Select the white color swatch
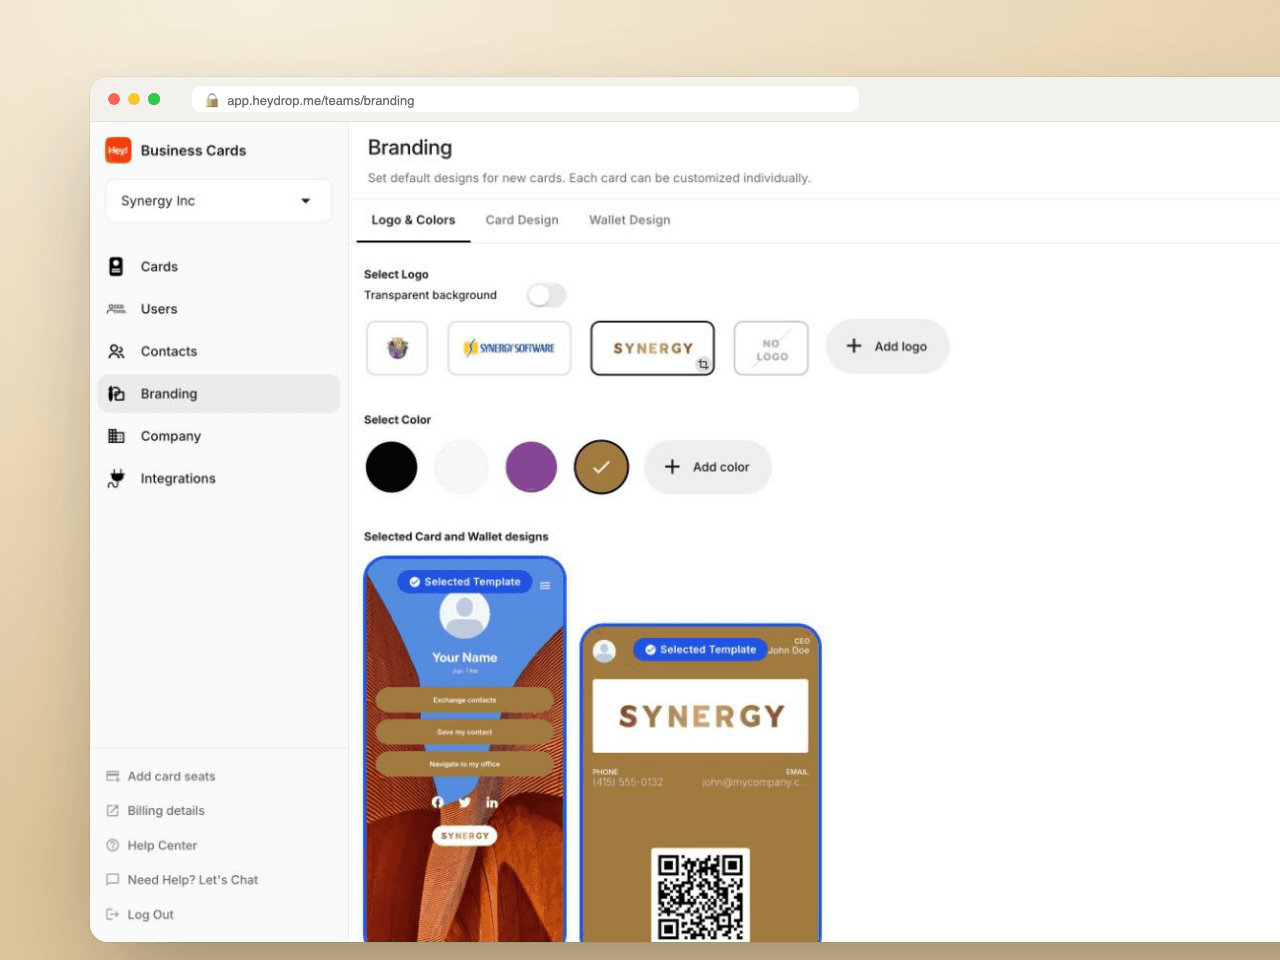Image resolution: width=1280 pixels, height=960 pixels. tap(461, 467)
